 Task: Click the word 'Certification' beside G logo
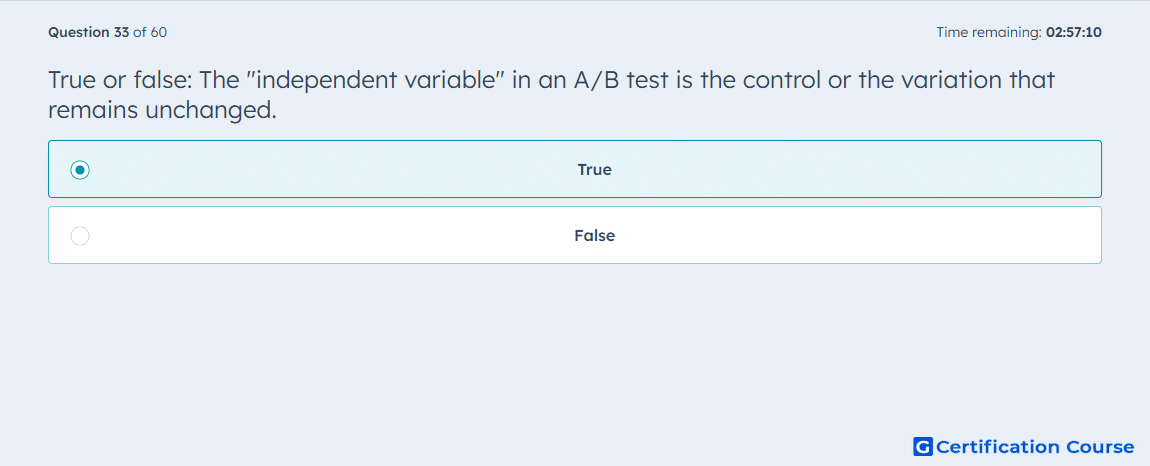click(998, 446)
